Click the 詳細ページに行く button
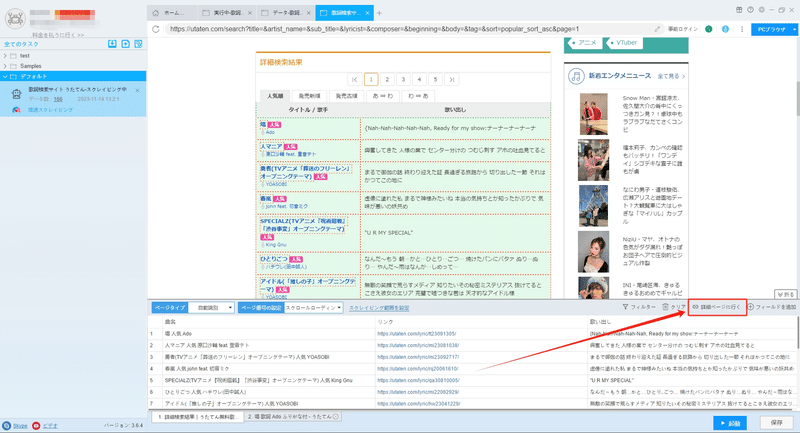The height and width of the screenshot is (433, 800). pos(717,307)
